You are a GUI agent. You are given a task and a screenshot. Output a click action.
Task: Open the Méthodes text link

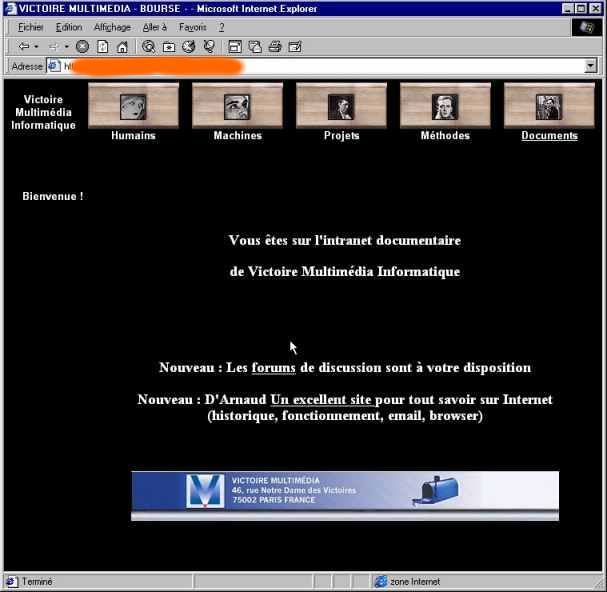445,136
